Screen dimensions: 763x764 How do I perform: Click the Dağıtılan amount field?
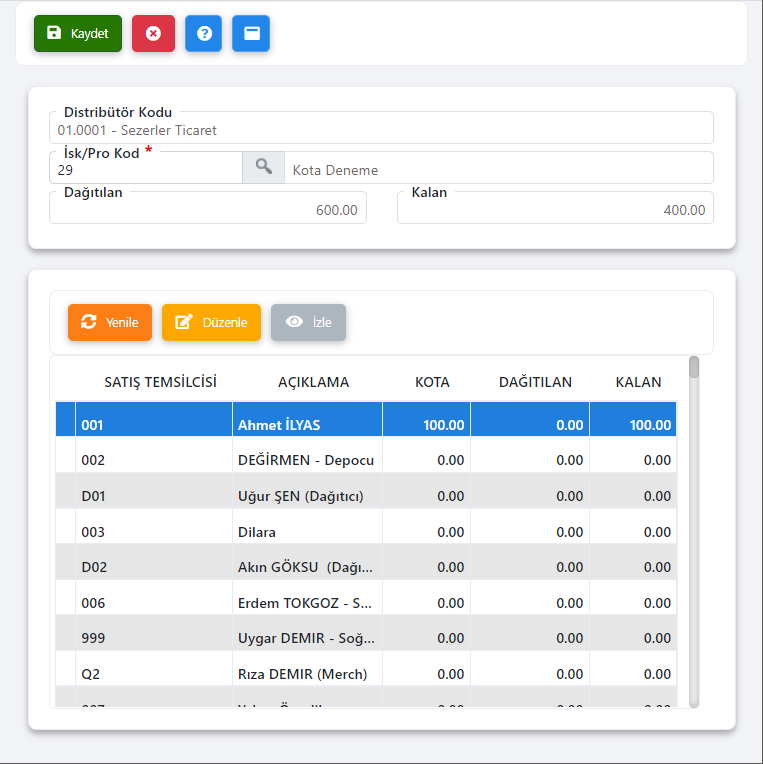pyautogui.click(x=207, y=210)
